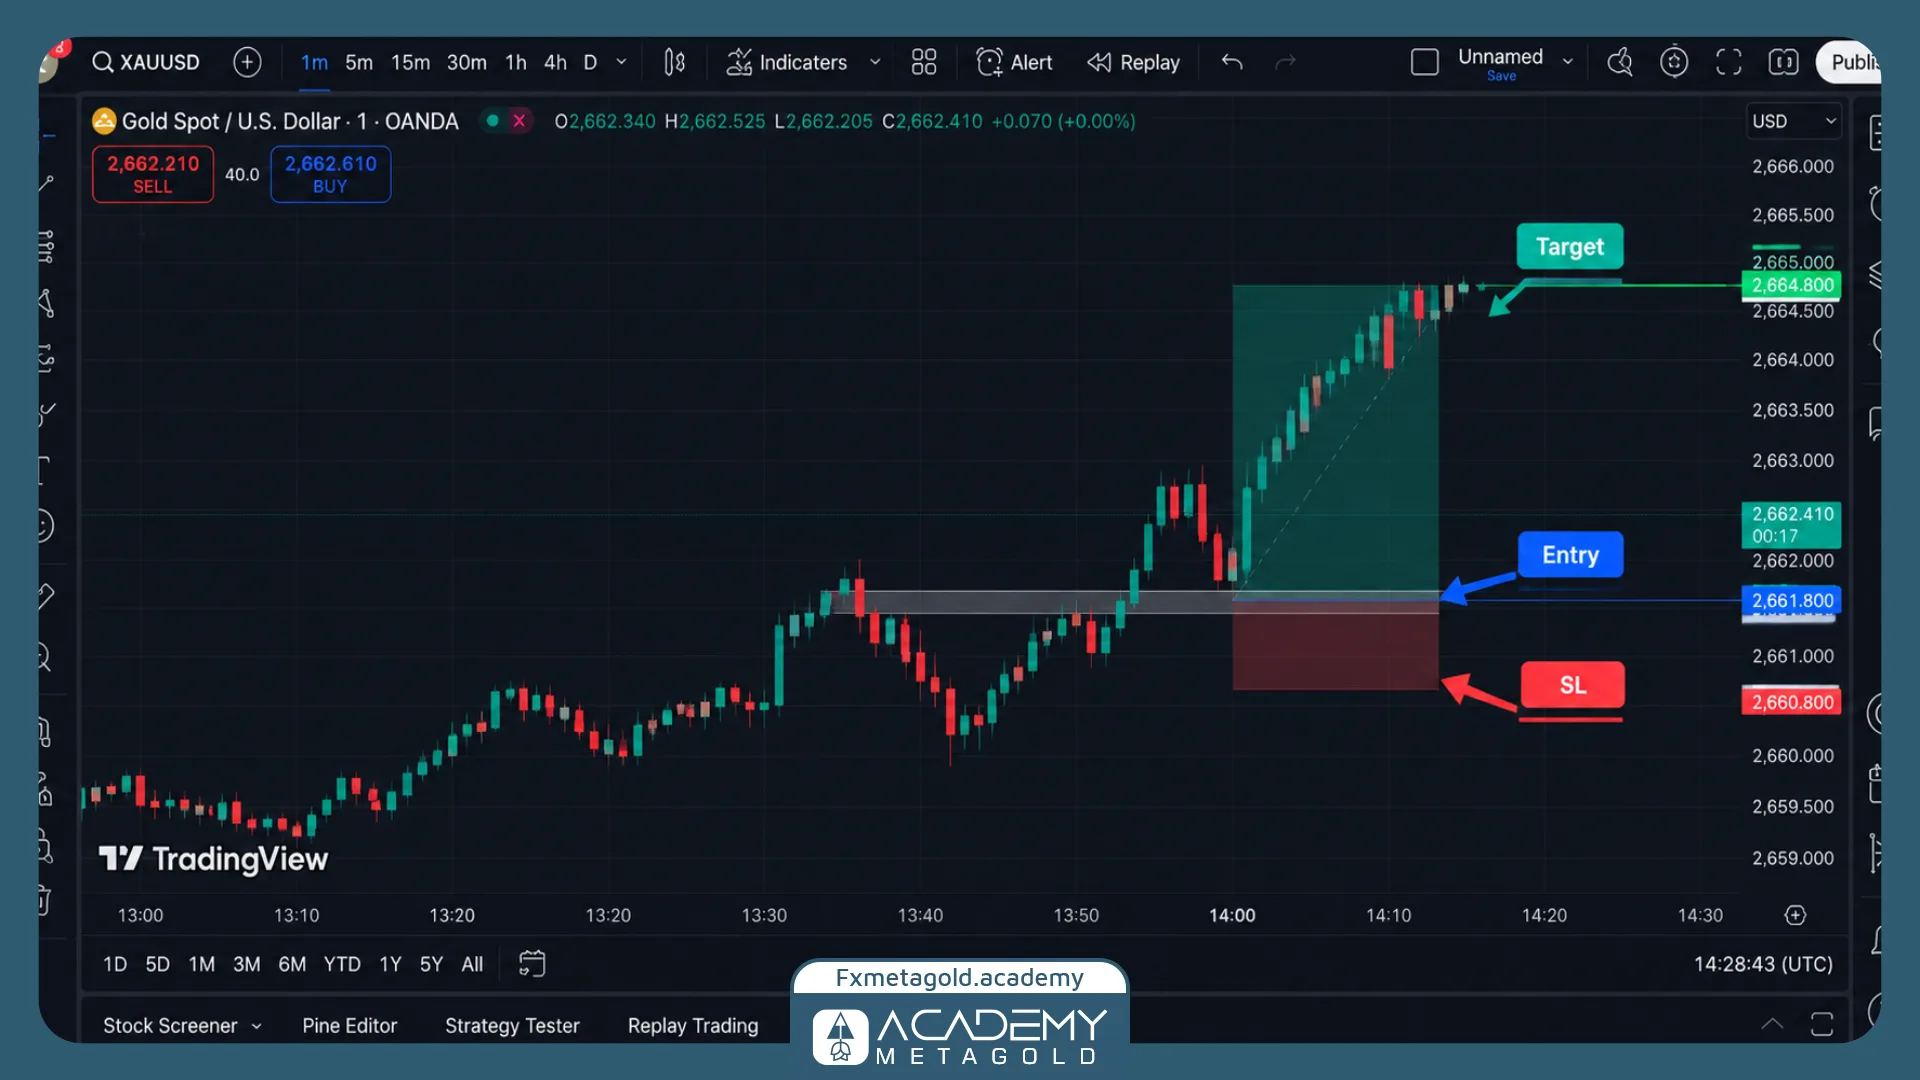Image resolution: width=1920 pixels, height=1080 pixels.
Task: Open the XAUUSD symbol search
Action: point(146,62)
